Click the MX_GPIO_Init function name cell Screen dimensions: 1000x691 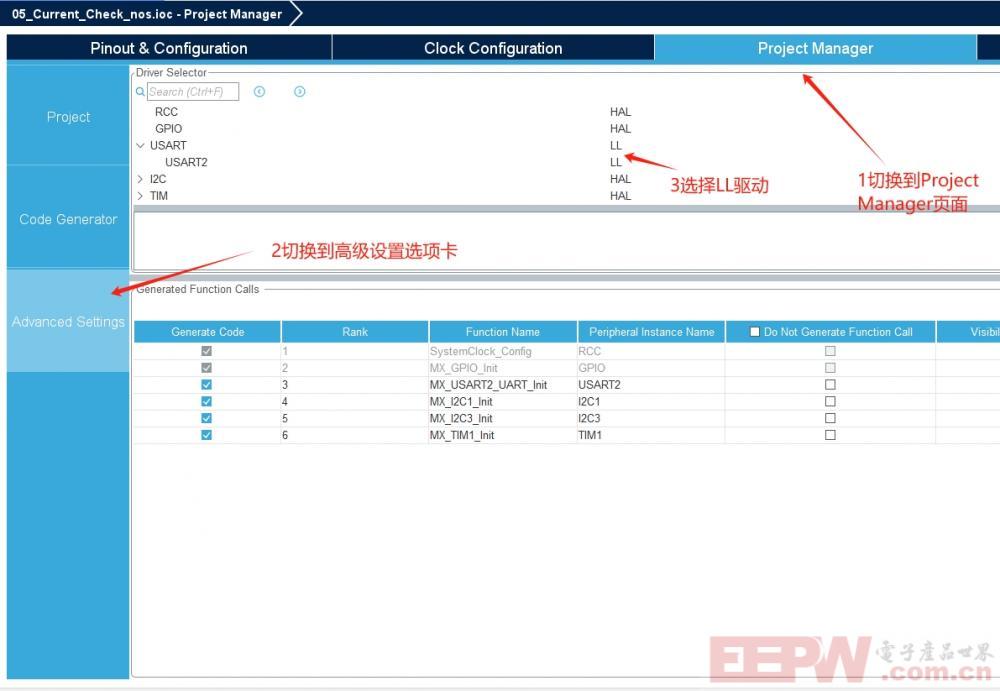[x=503, y=368]
